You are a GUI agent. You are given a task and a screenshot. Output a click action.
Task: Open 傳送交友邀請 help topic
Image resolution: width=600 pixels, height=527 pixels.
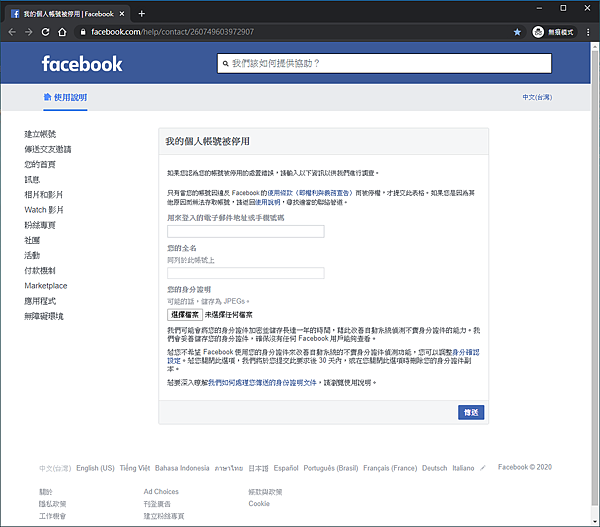coord(48,149)
